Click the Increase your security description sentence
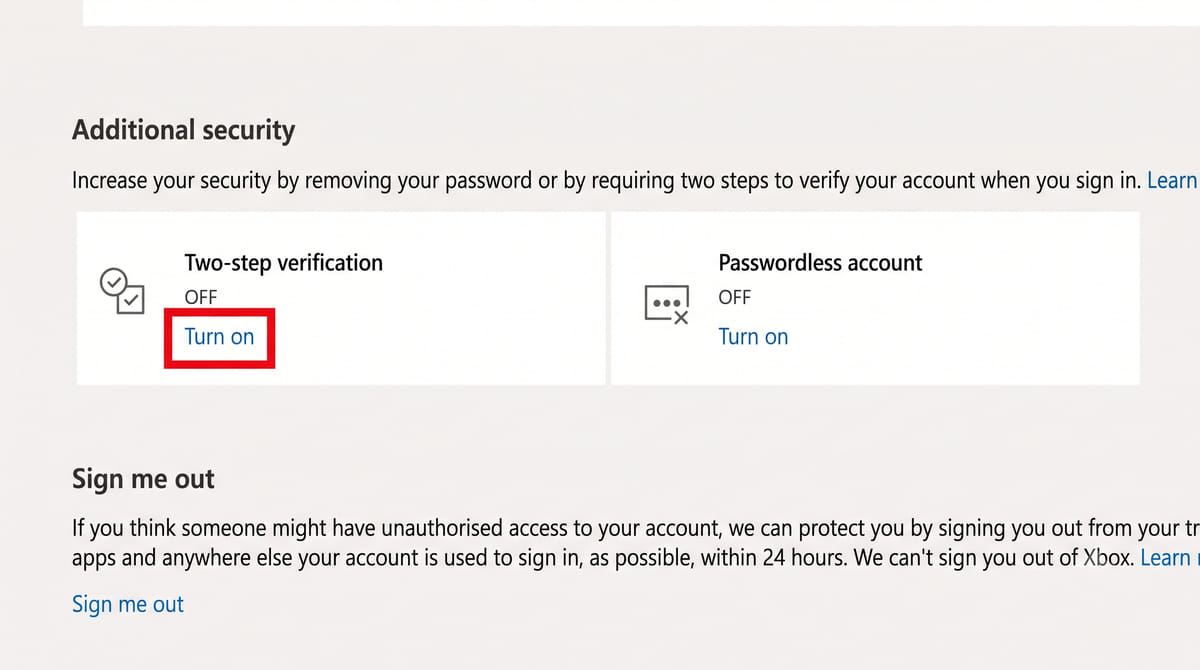The image size is (1200, 670). point(606,181)
